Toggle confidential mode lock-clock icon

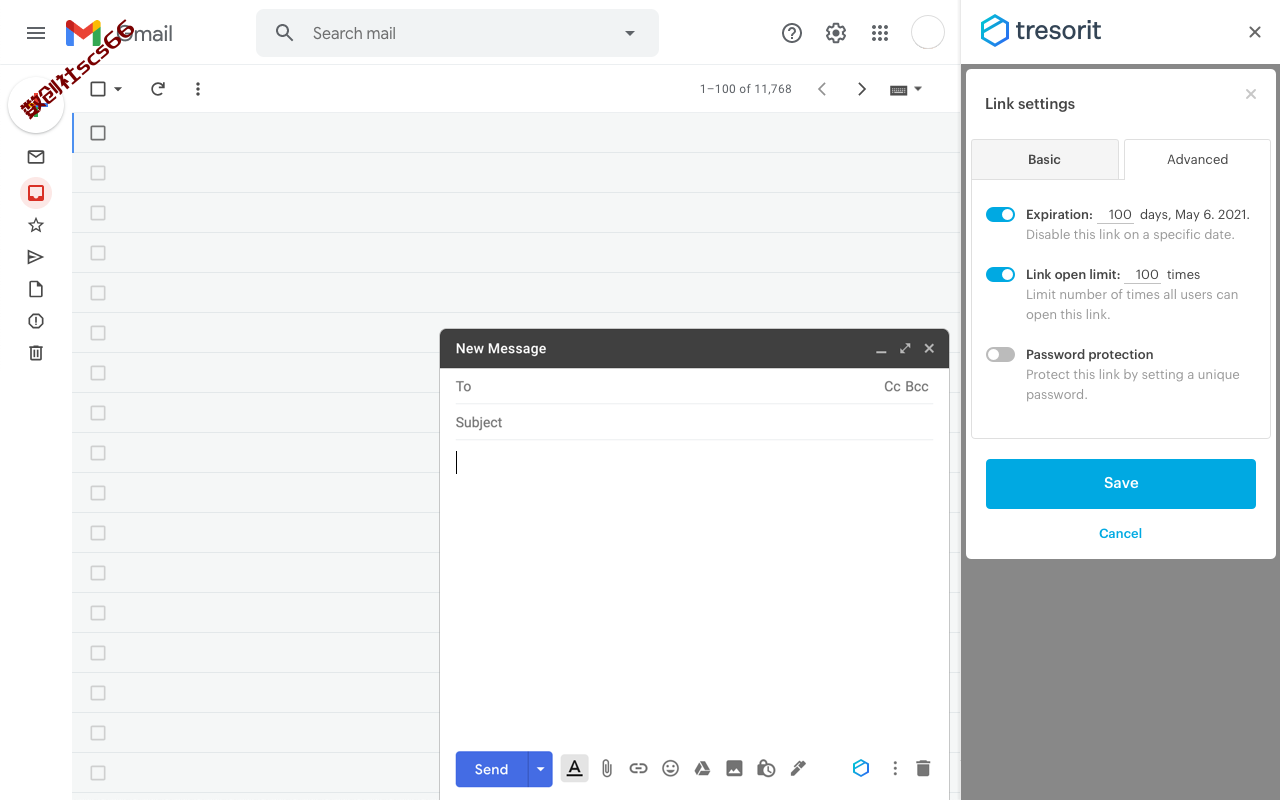coord(766,768)
